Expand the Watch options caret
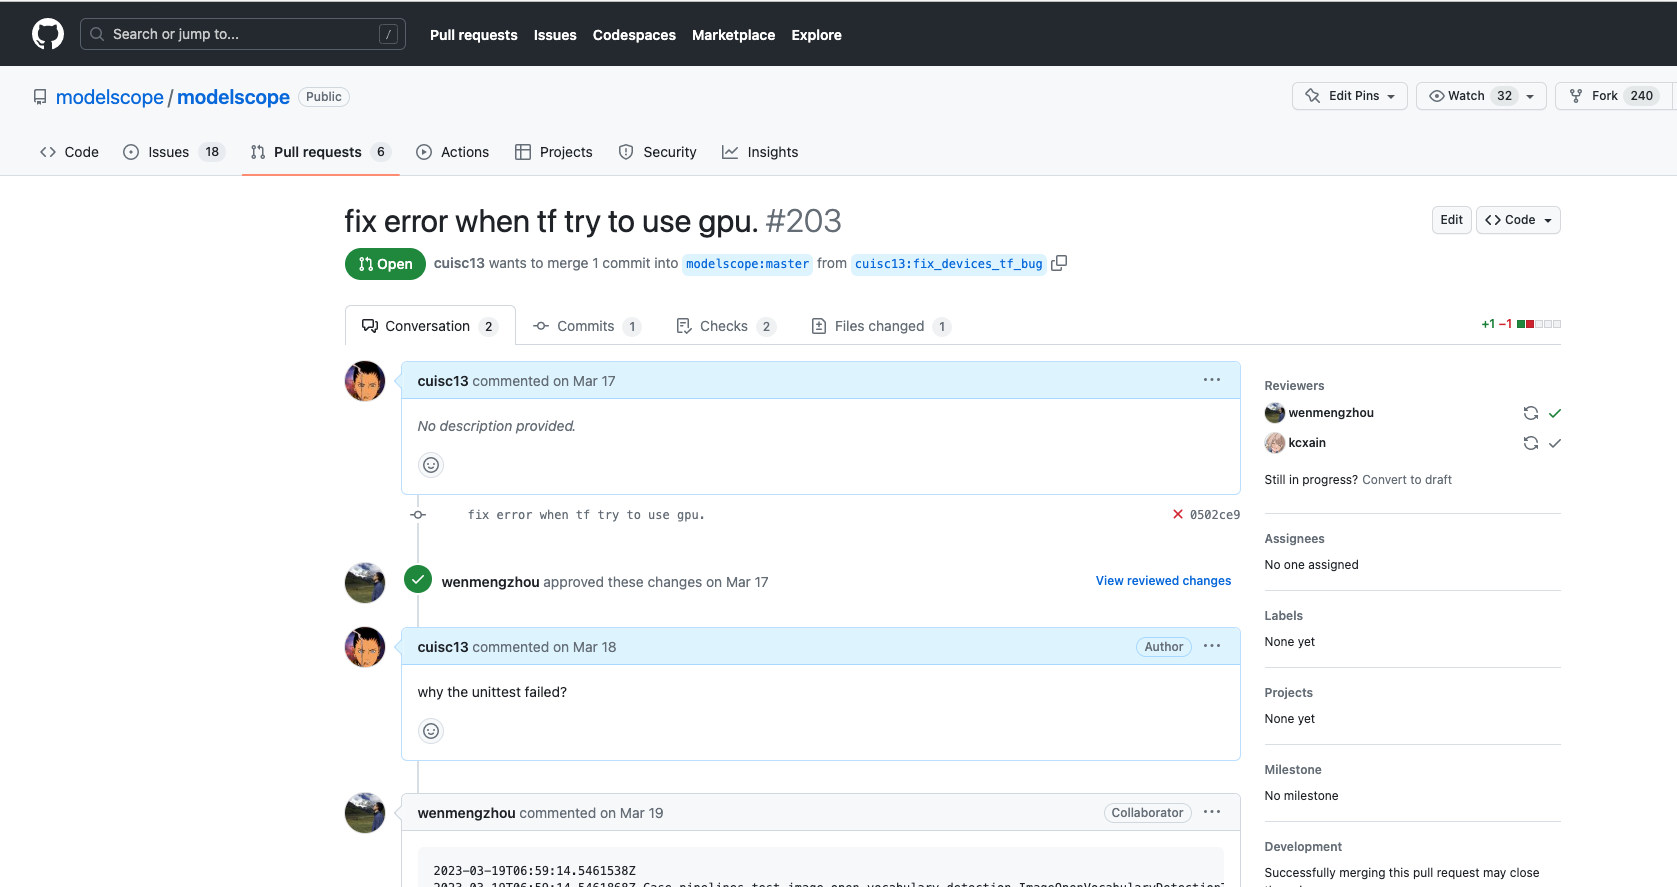This screenshot has height=887, width=1677. (1530, 96)
